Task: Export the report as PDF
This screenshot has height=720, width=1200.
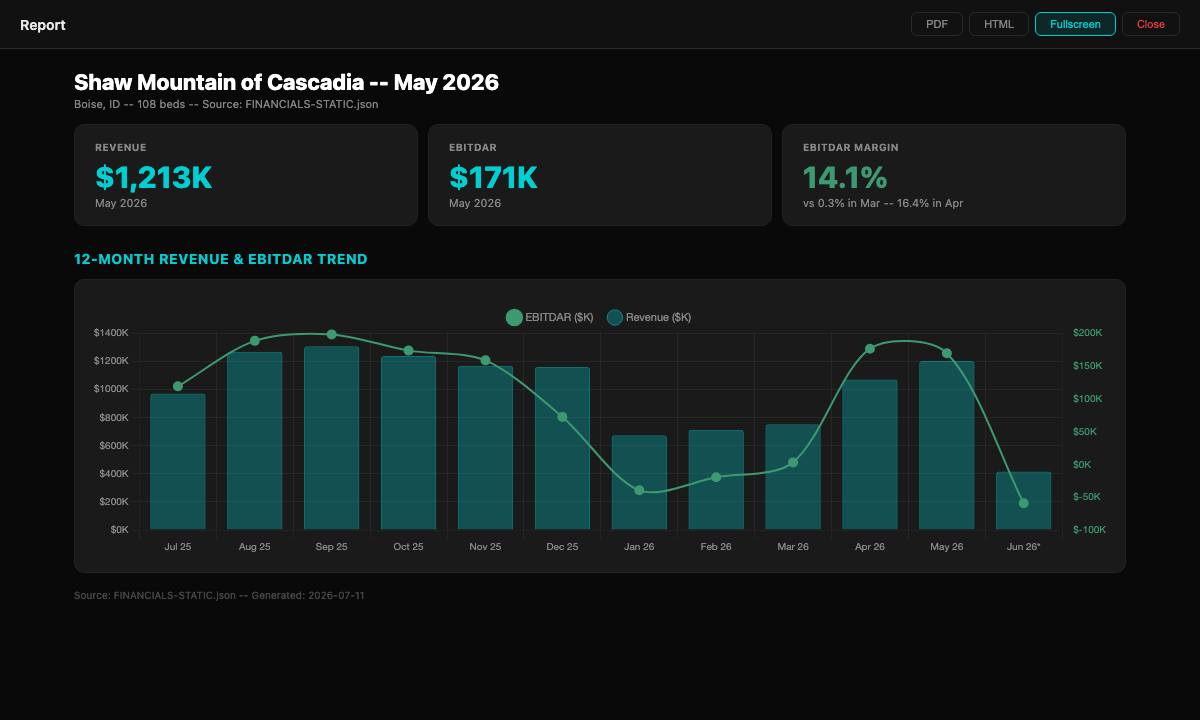Action: tap(937, 24)
